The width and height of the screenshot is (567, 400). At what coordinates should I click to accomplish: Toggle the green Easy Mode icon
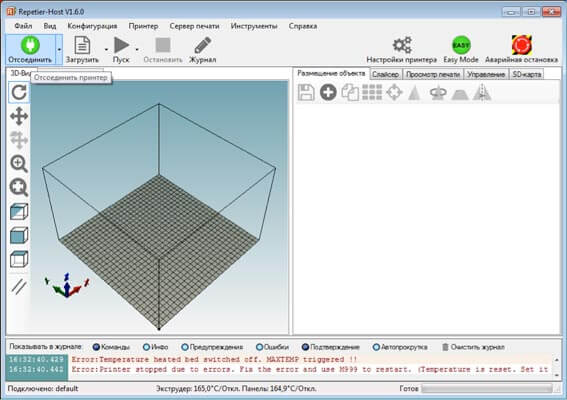[x=461, y=45]
